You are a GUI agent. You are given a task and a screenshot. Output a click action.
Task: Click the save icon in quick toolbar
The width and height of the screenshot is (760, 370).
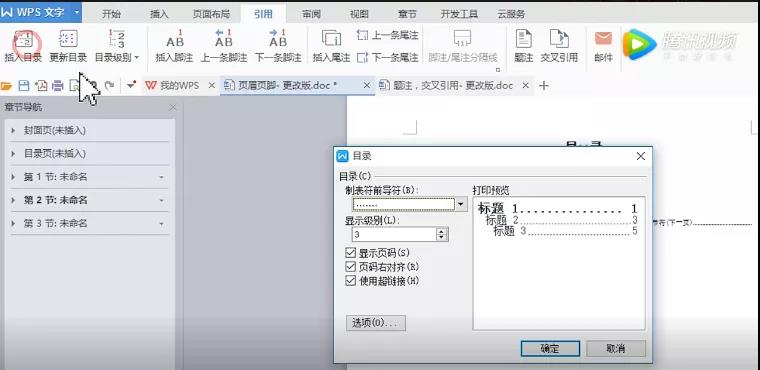(x=24, y=86)
